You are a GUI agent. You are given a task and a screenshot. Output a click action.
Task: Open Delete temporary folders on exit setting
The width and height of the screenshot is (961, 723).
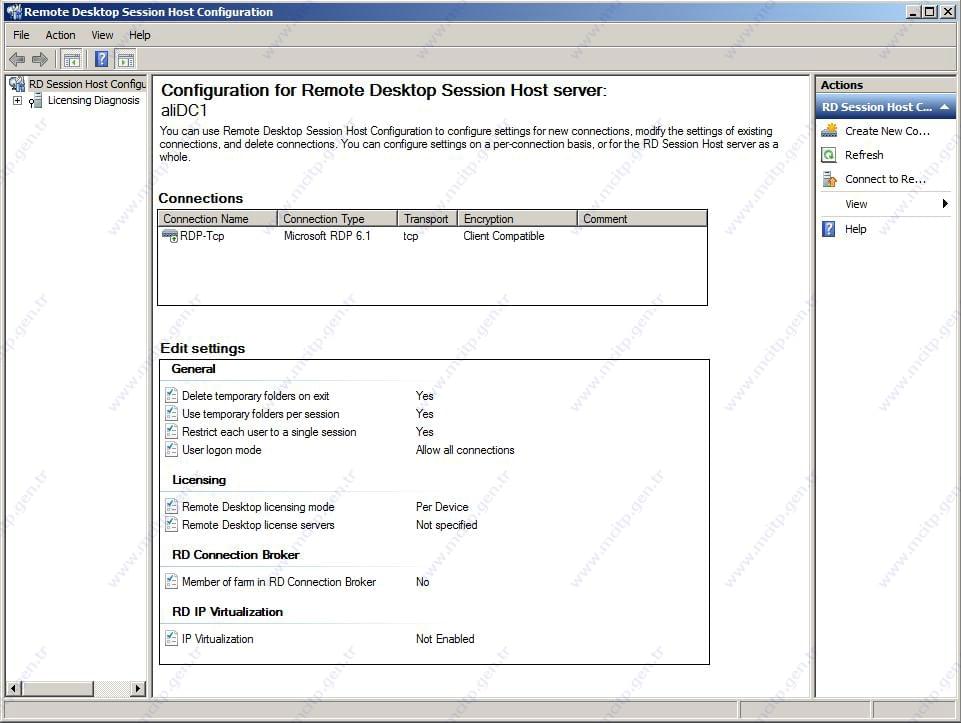coord(256,396)
